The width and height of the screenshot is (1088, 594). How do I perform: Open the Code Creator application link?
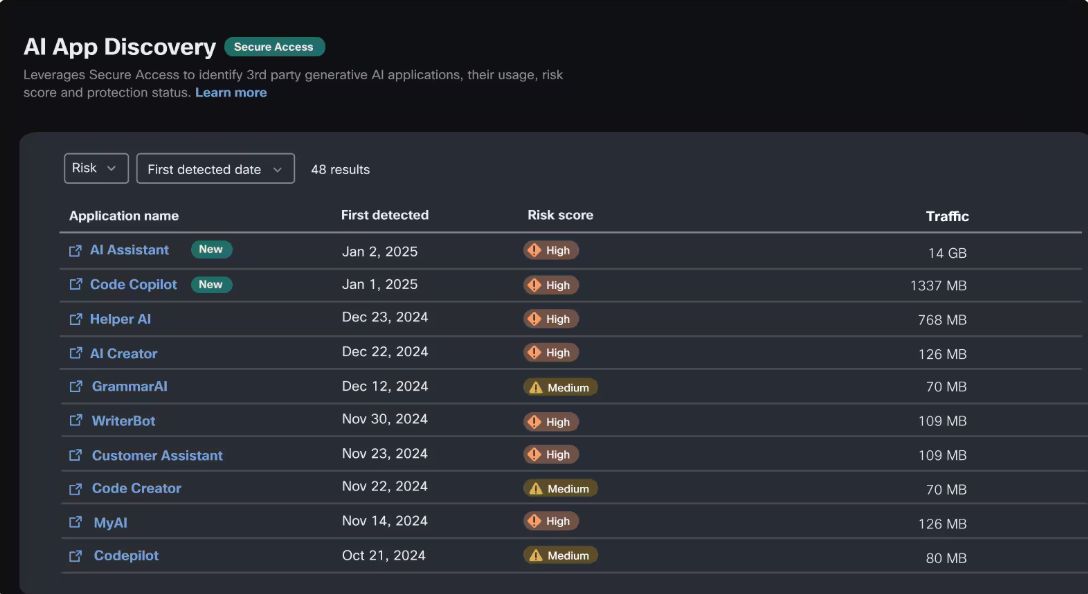tap(137, 489)
